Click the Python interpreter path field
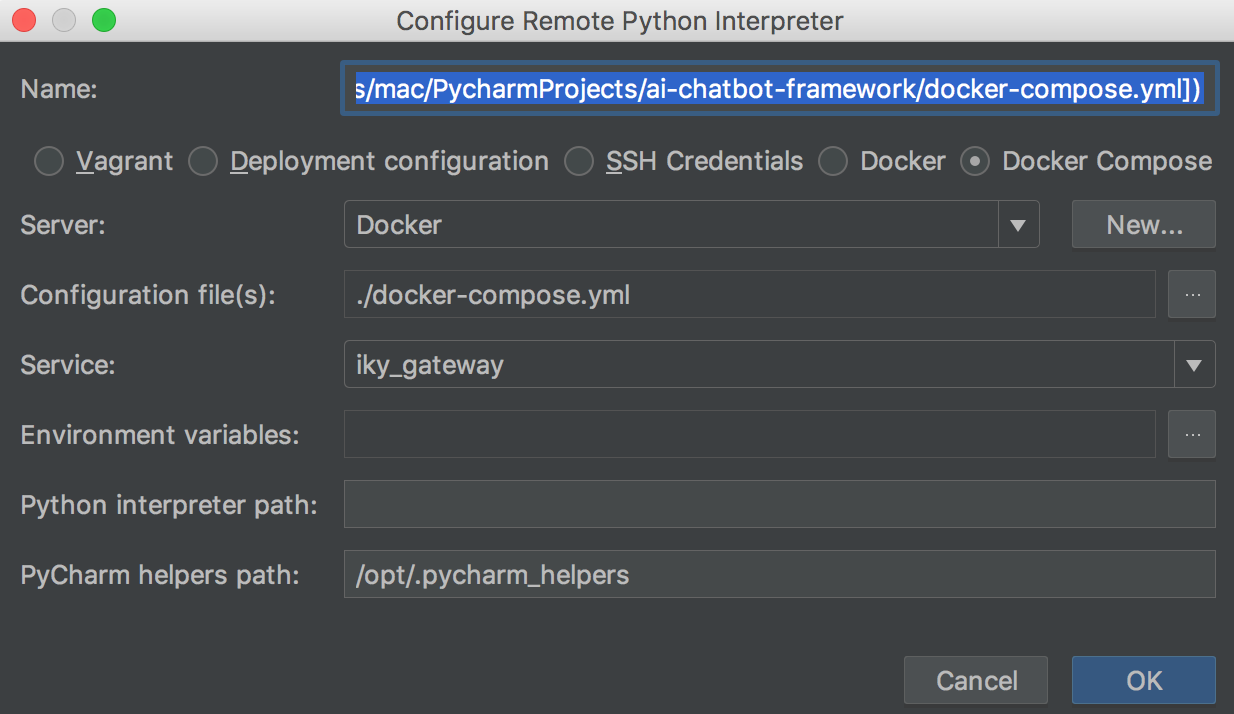 779,505
